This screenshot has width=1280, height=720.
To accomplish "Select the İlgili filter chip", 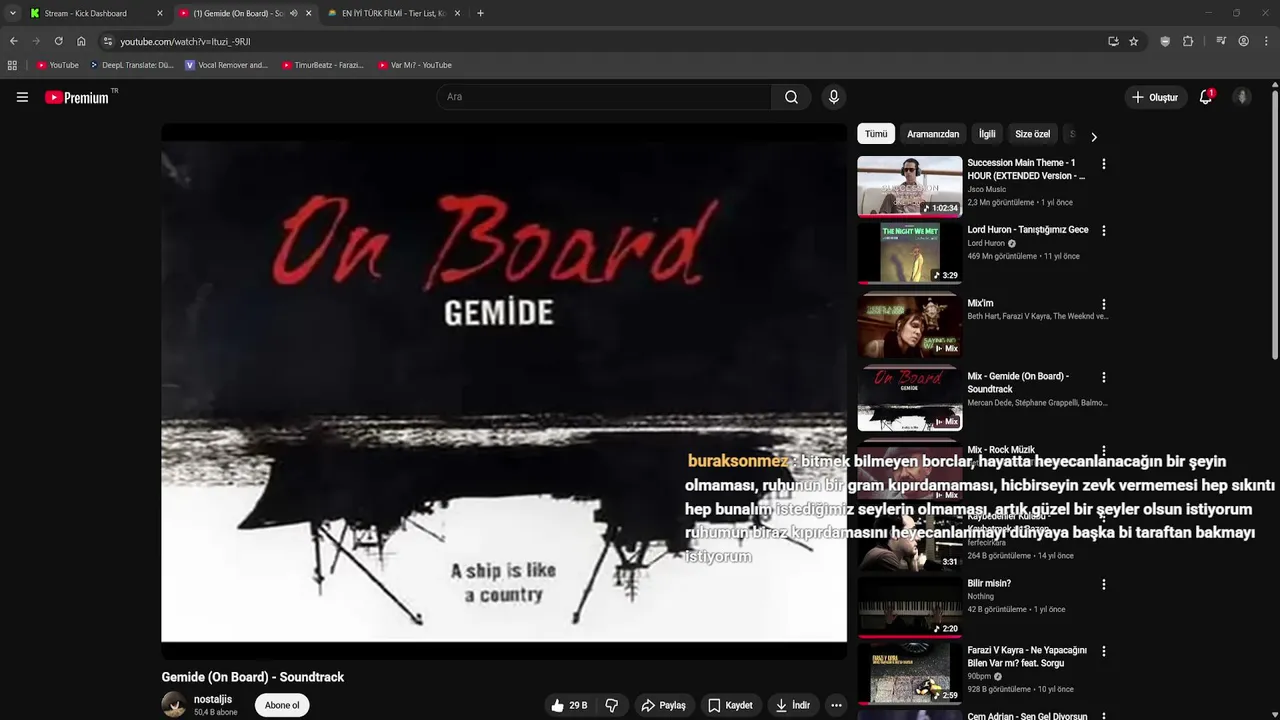I will click(987, 134).
